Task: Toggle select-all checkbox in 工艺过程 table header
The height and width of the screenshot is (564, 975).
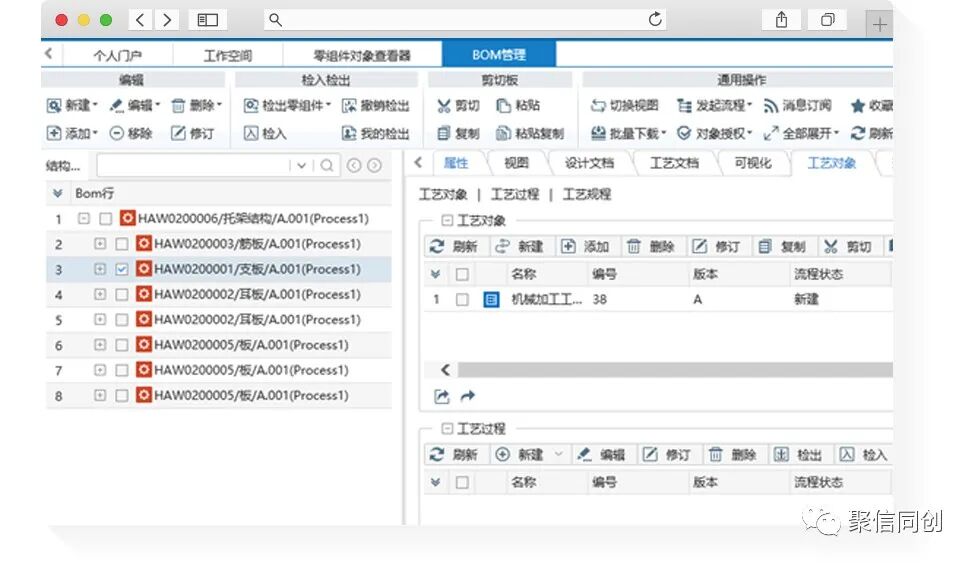Action: tap(462, 483)
